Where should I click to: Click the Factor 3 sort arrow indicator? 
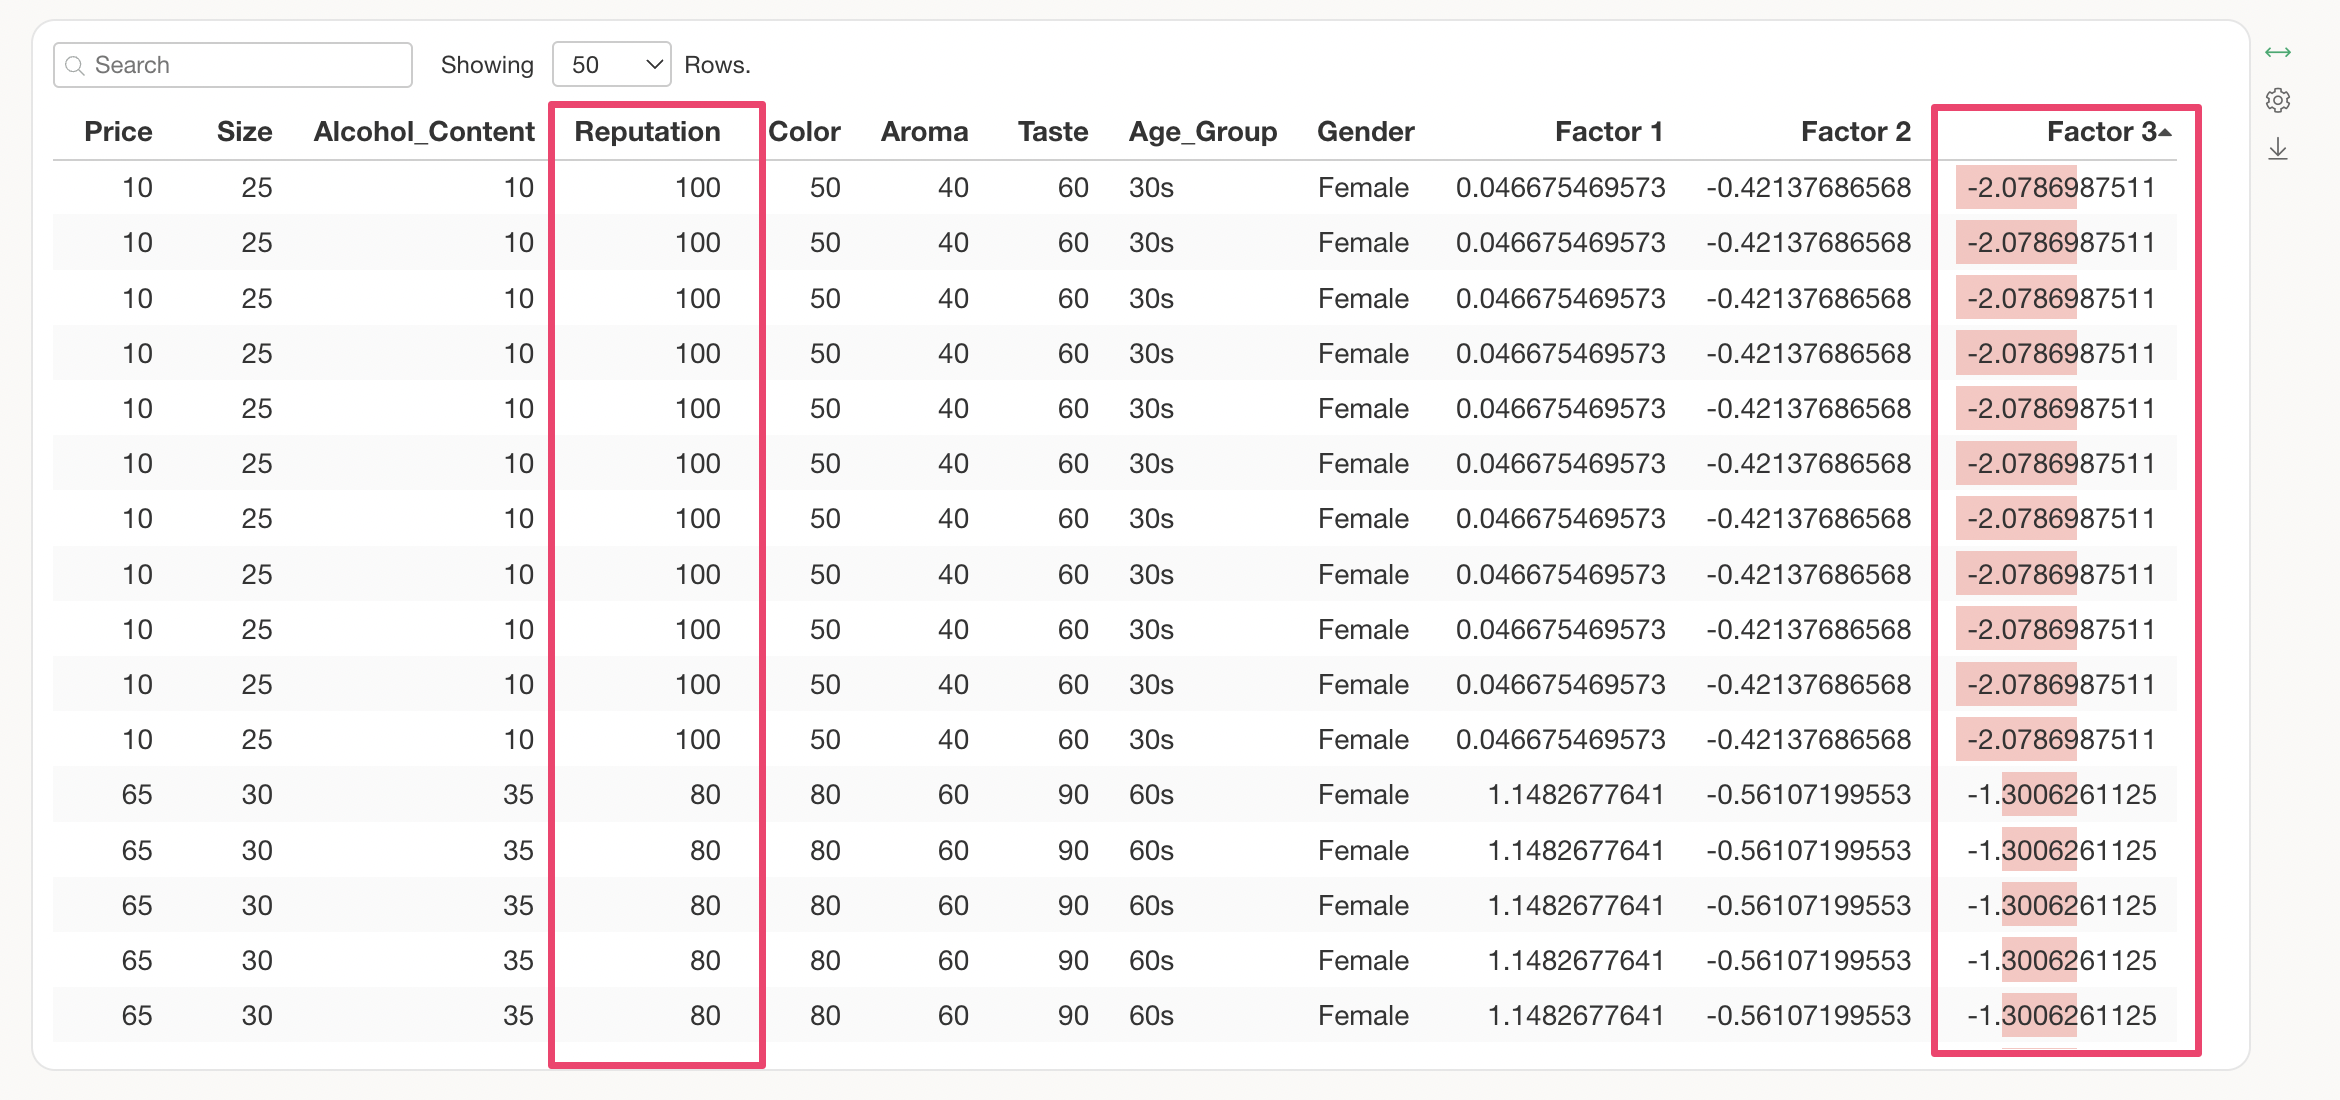tap(2165, 132)
